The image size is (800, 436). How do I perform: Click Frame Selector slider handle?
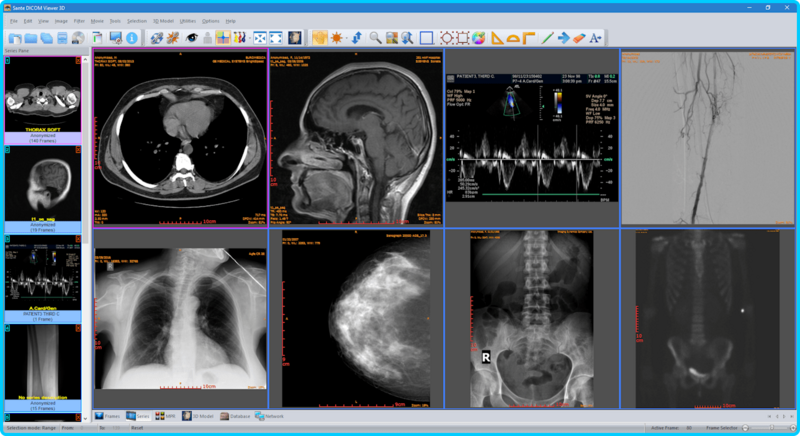pos(771,428)
